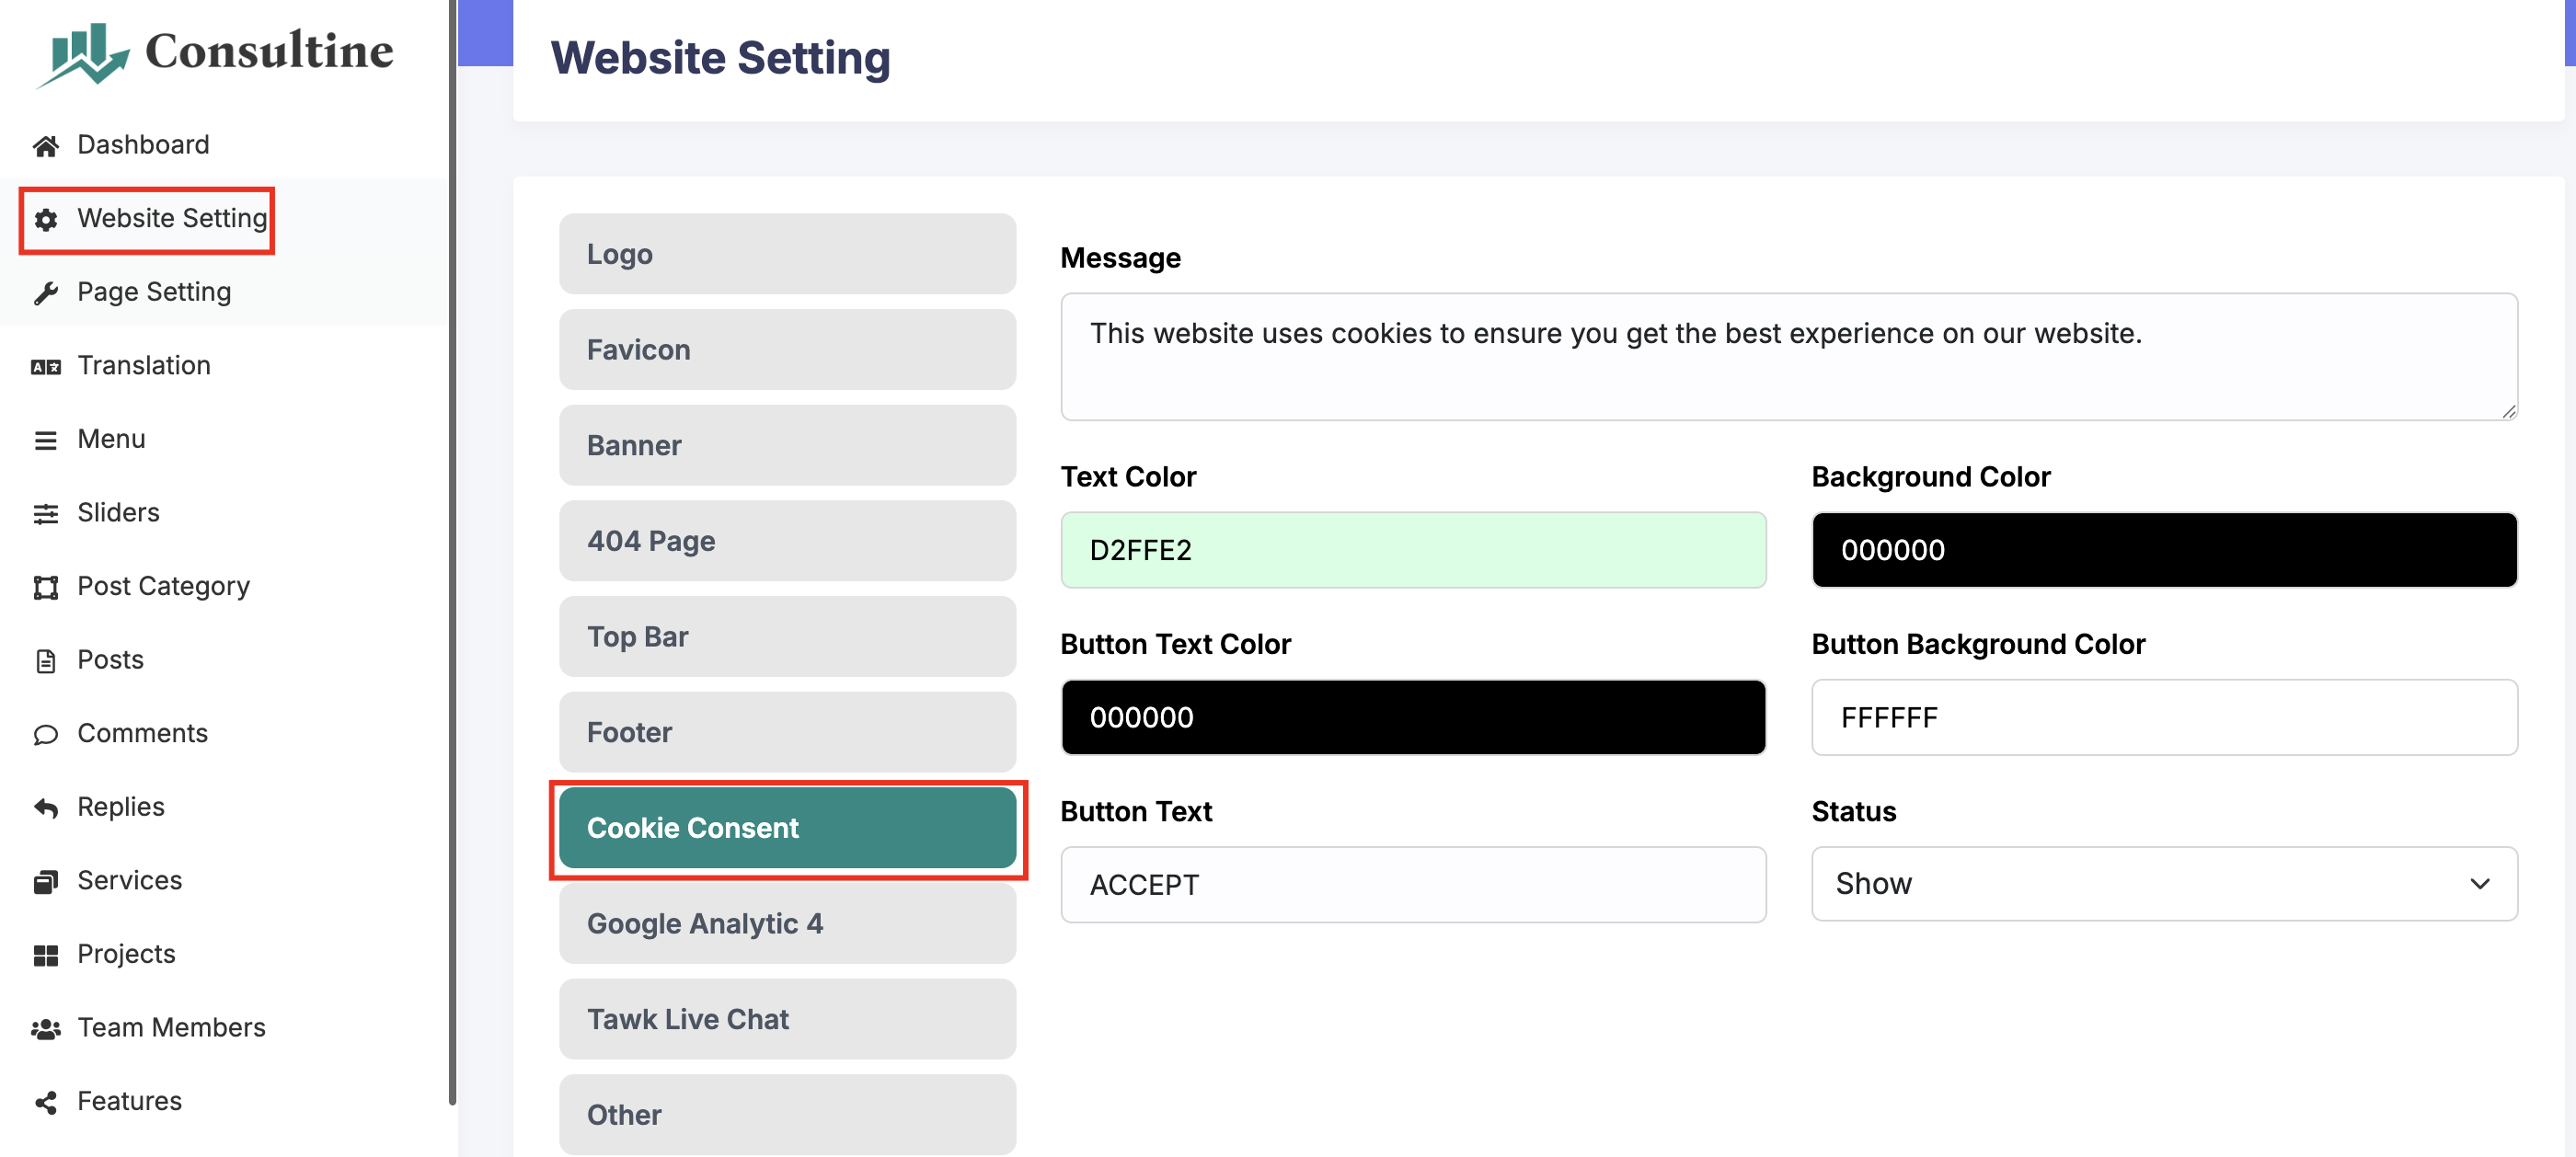
Task: Click the cookie Message text area
Action: click(x=1788, y=356)
